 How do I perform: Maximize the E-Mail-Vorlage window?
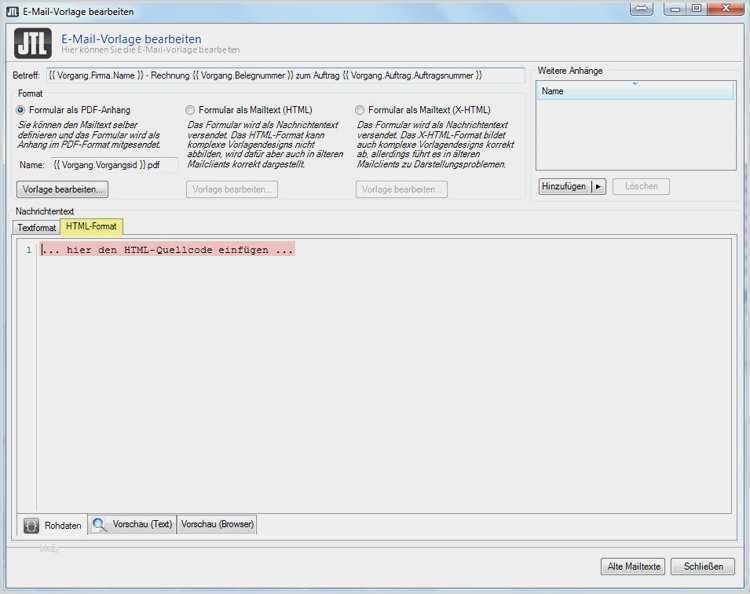click(x=696, y=8)
